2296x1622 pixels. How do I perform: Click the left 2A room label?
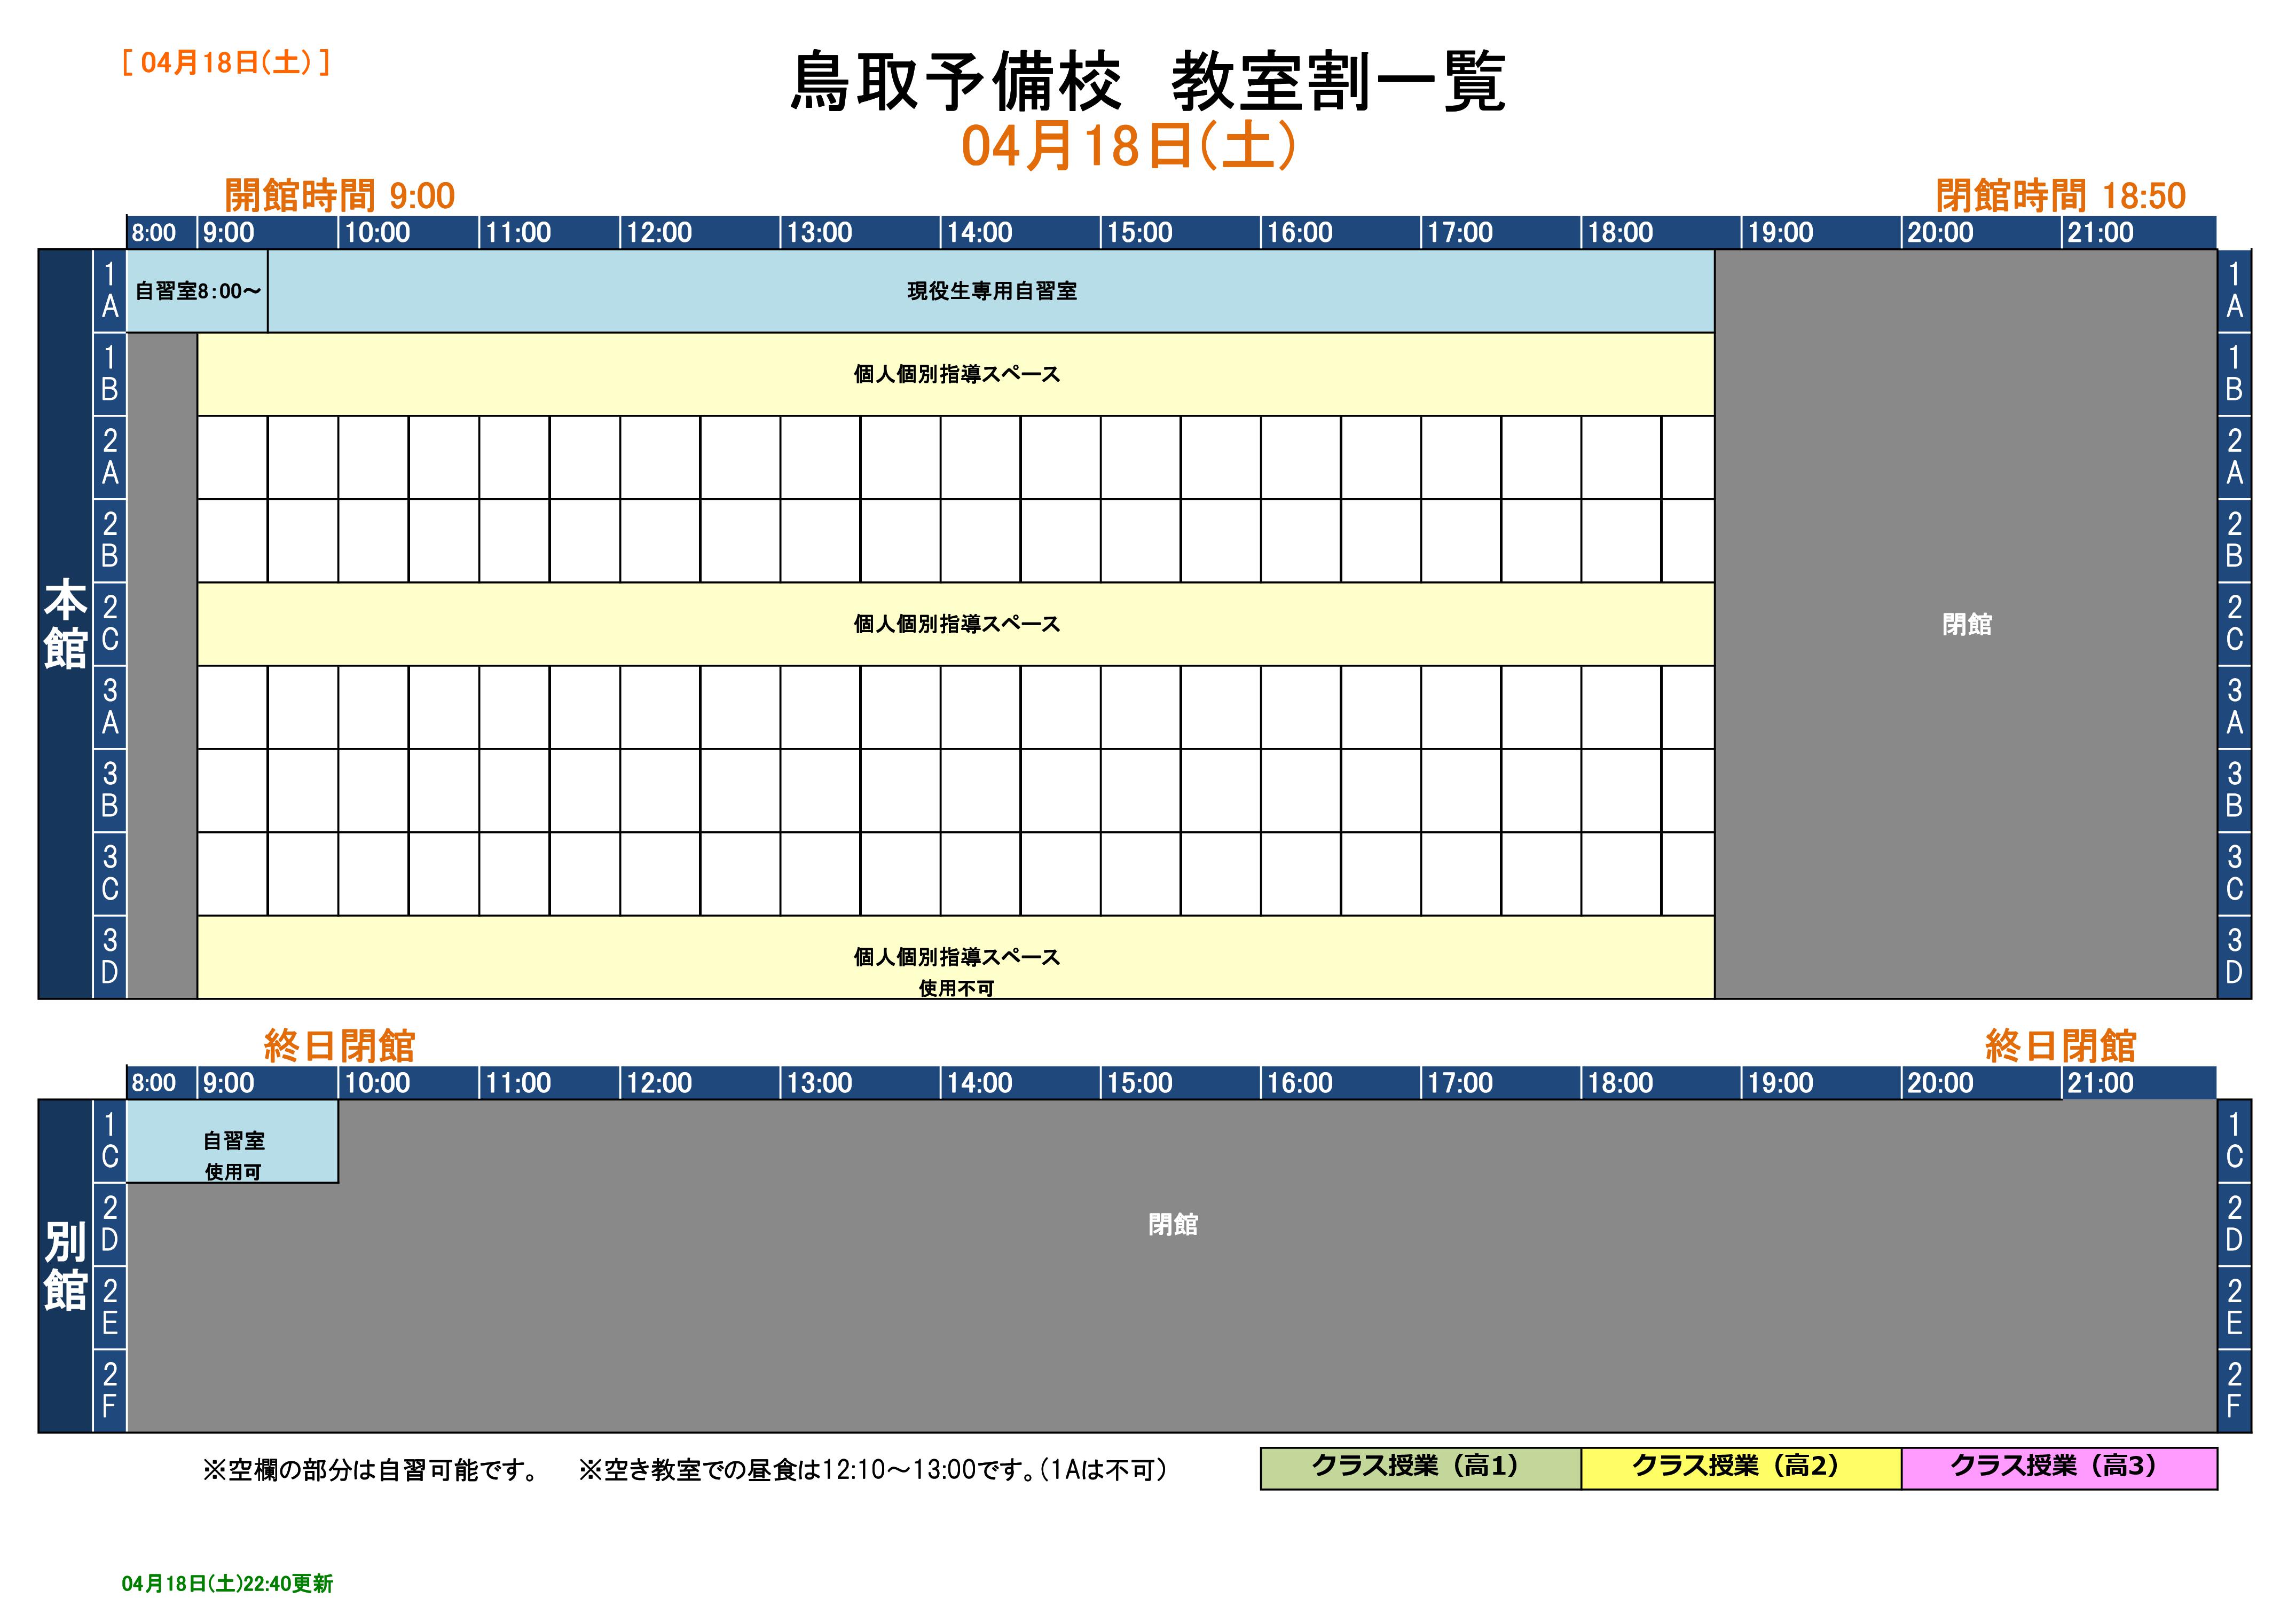pos(110,457)
